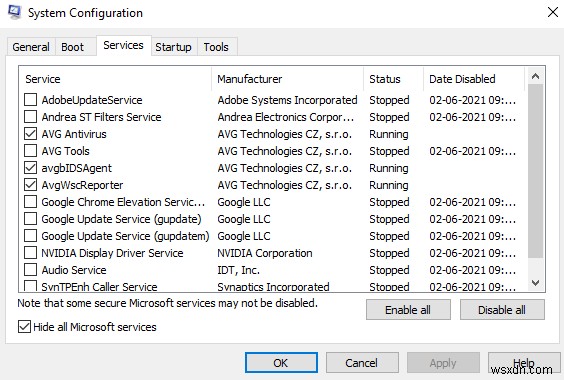Click the Apply button

click(443, 363)
